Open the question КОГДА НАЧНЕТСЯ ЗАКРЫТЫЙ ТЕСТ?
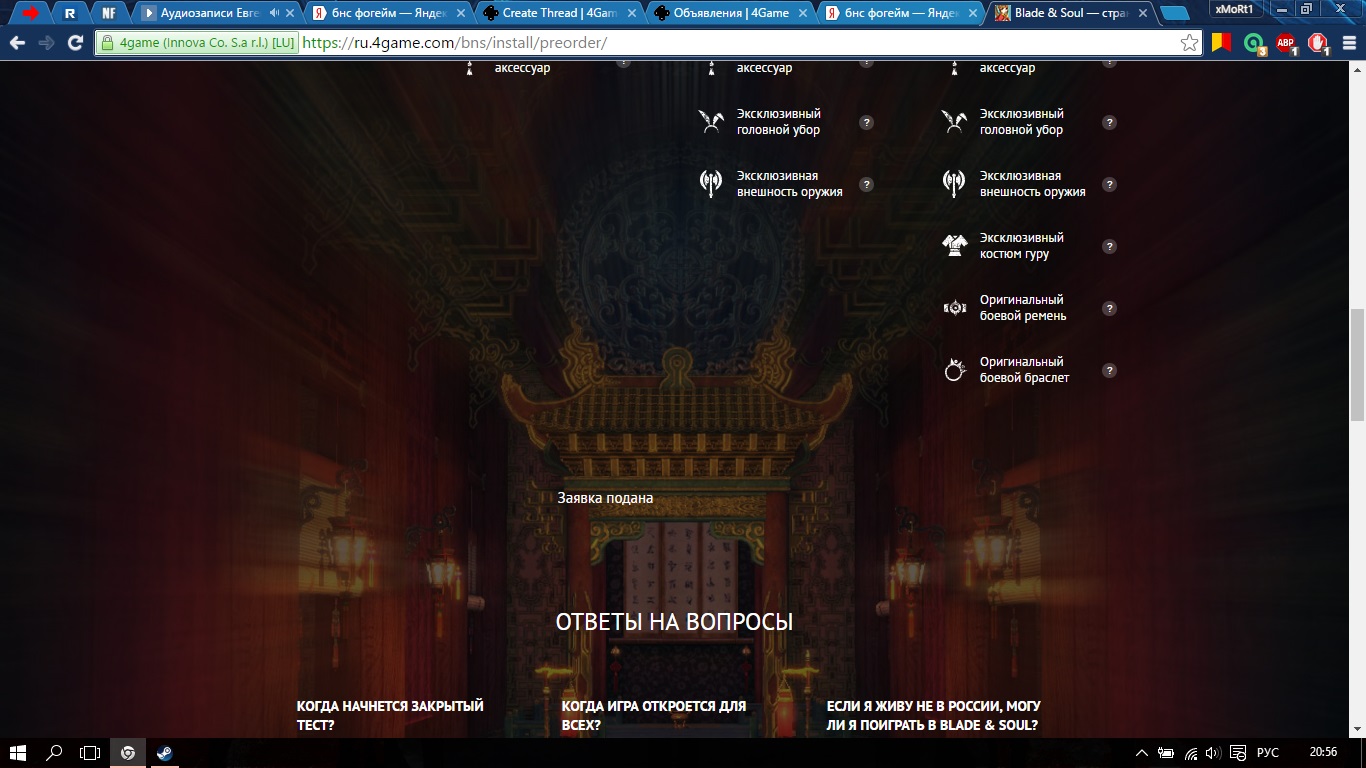Screen dimensions: 1366x768 point(390,715)
